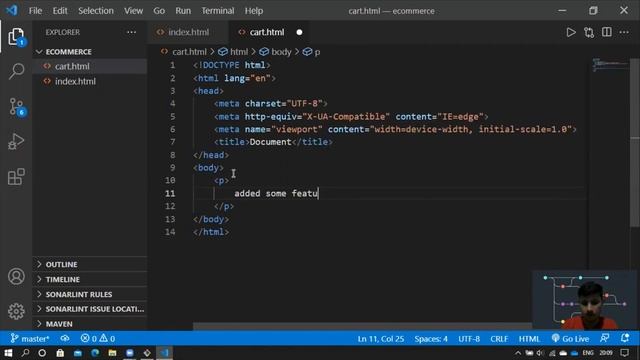The width and height of the screenshot is (640, 360).
Task: Open the Explorer view in activity bar
Action: pyautogui.click(x=16, y=37)
